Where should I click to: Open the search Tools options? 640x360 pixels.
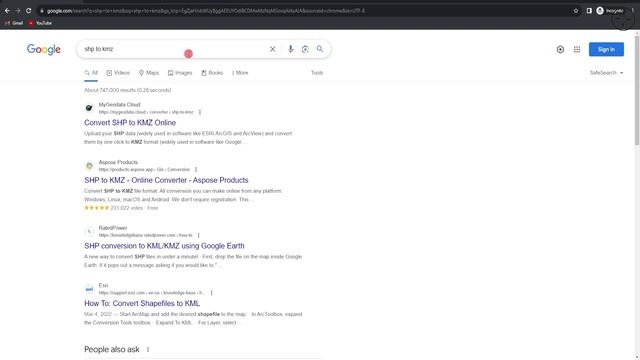pos(317,73)
